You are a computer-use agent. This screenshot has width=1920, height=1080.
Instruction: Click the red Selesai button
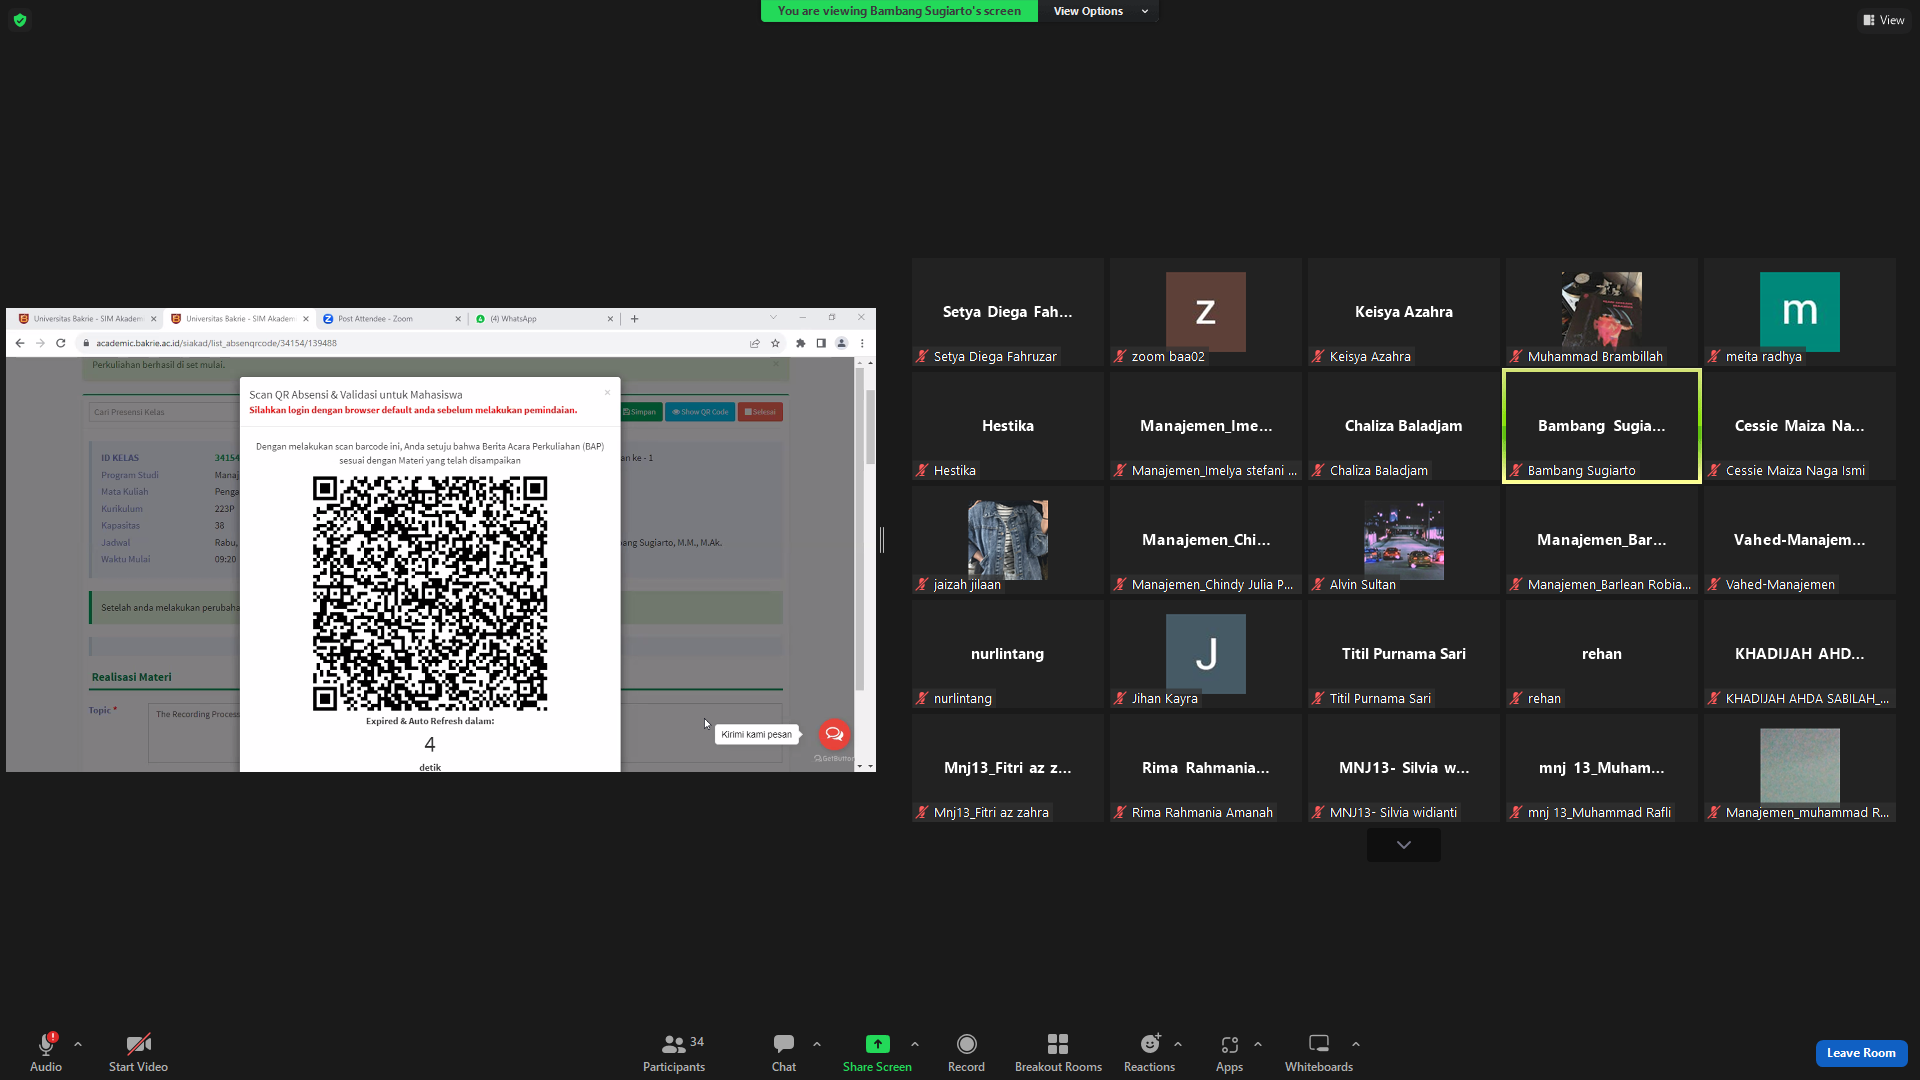coord(760,412)
